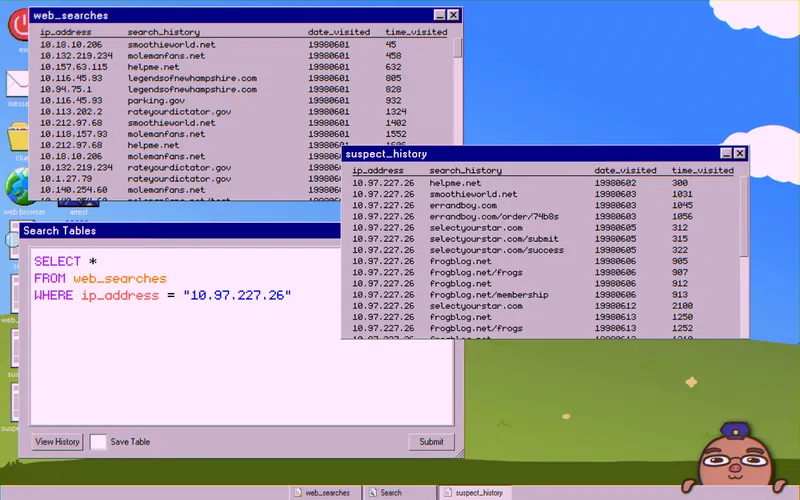Click the View History button
This screenshot has height=500, width=800.
tap(57, 442)
